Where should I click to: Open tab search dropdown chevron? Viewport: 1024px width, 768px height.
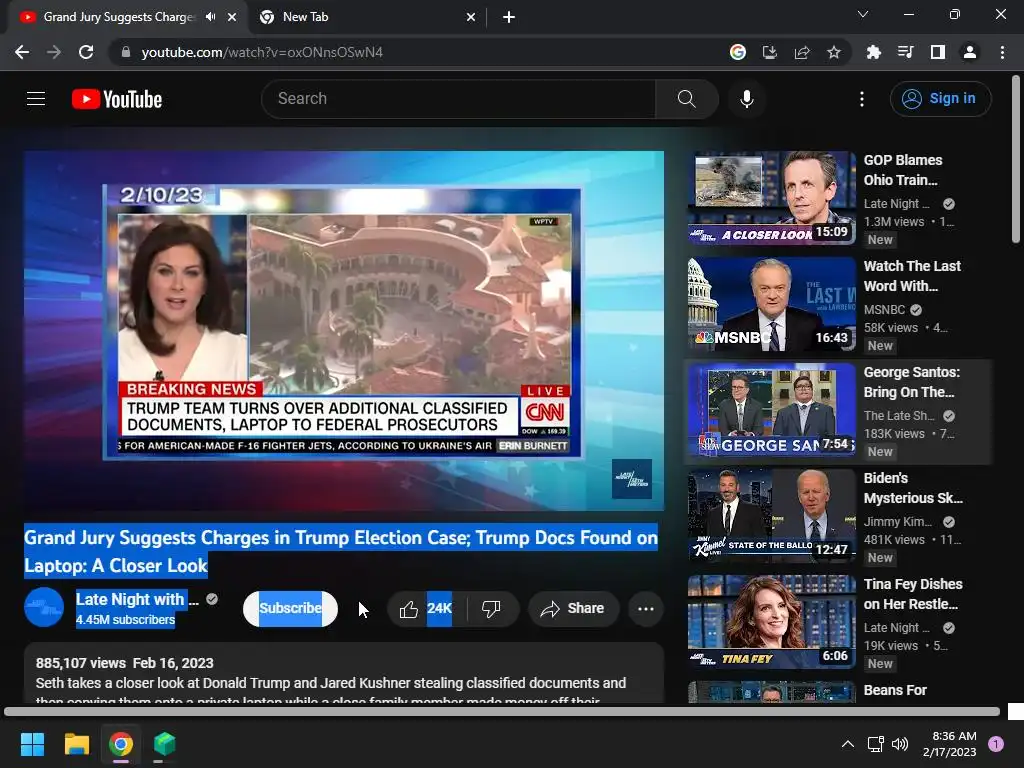863,14
